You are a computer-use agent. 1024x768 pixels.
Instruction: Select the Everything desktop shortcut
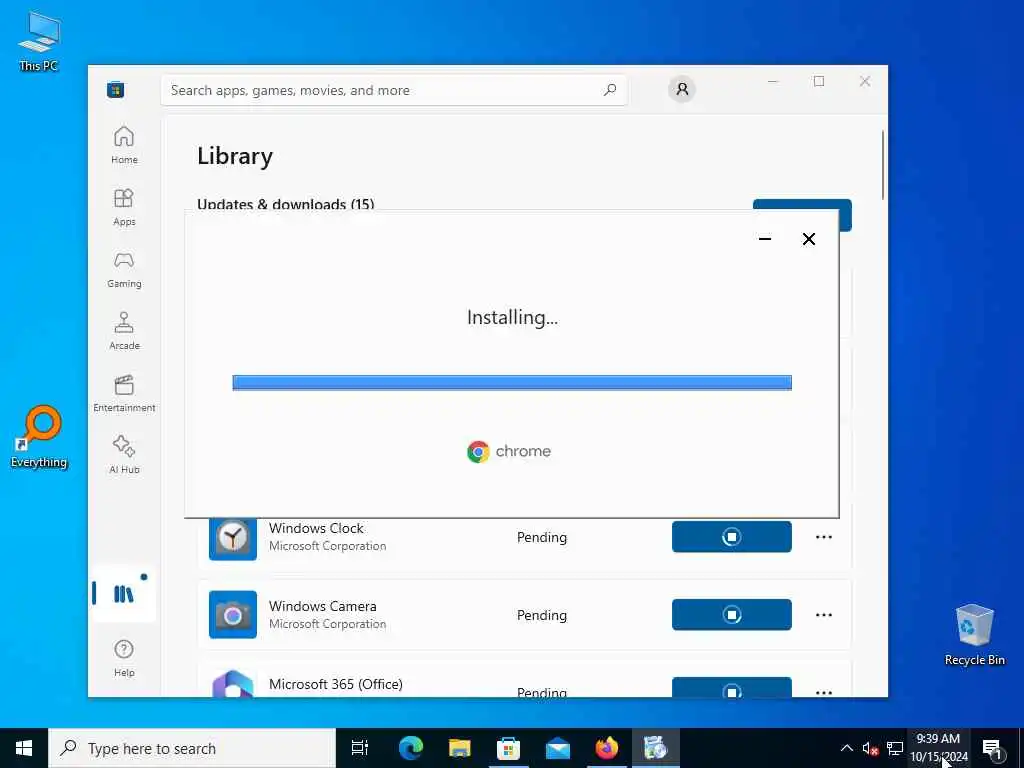(x=39, y=437)
